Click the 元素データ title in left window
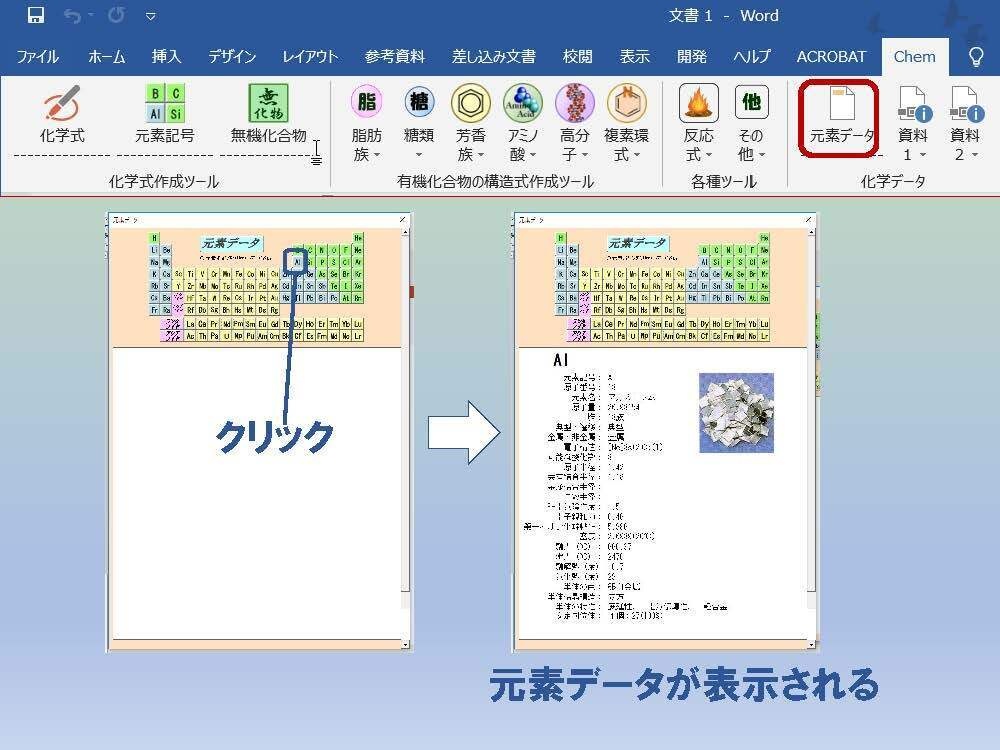Screen dimensions: 1000x750 (231, 243)
